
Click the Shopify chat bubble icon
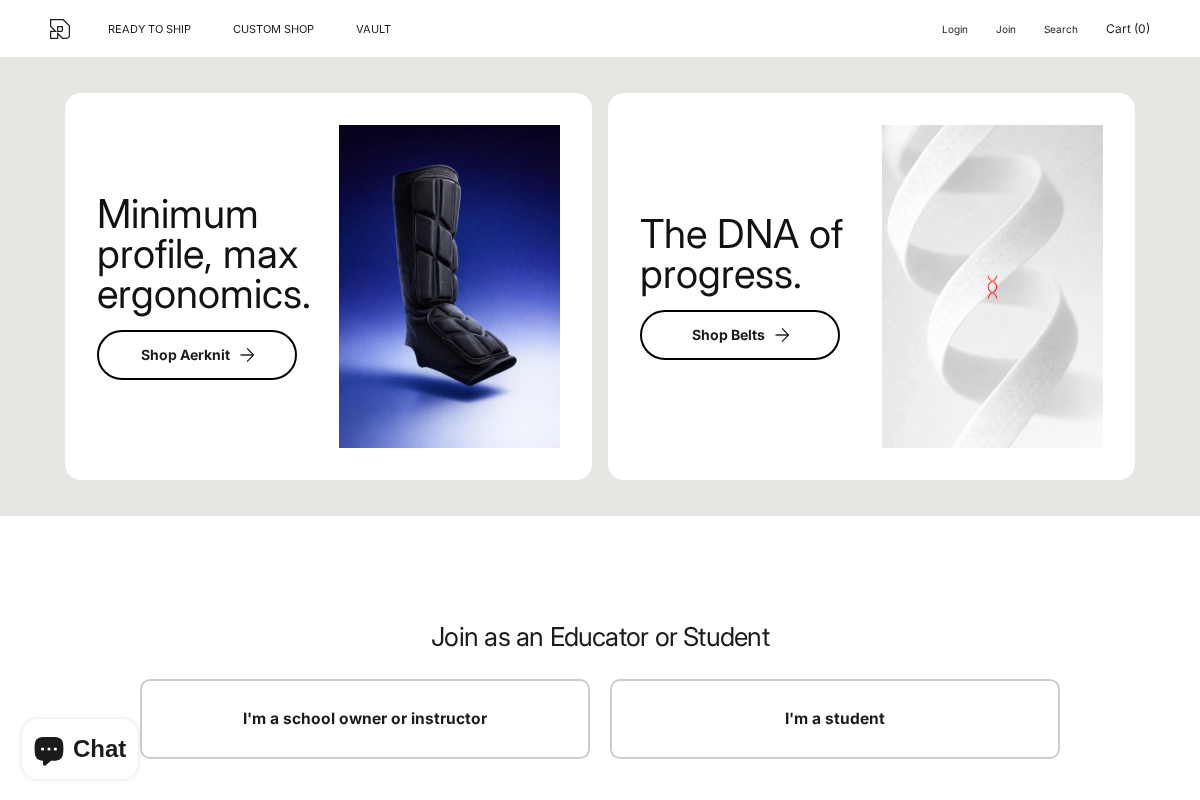[x=49, y=749]
